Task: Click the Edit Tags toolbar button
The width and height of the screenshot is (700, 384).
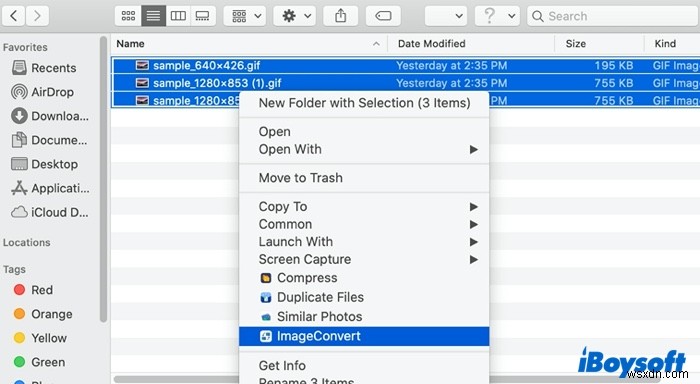Action: 383,16
